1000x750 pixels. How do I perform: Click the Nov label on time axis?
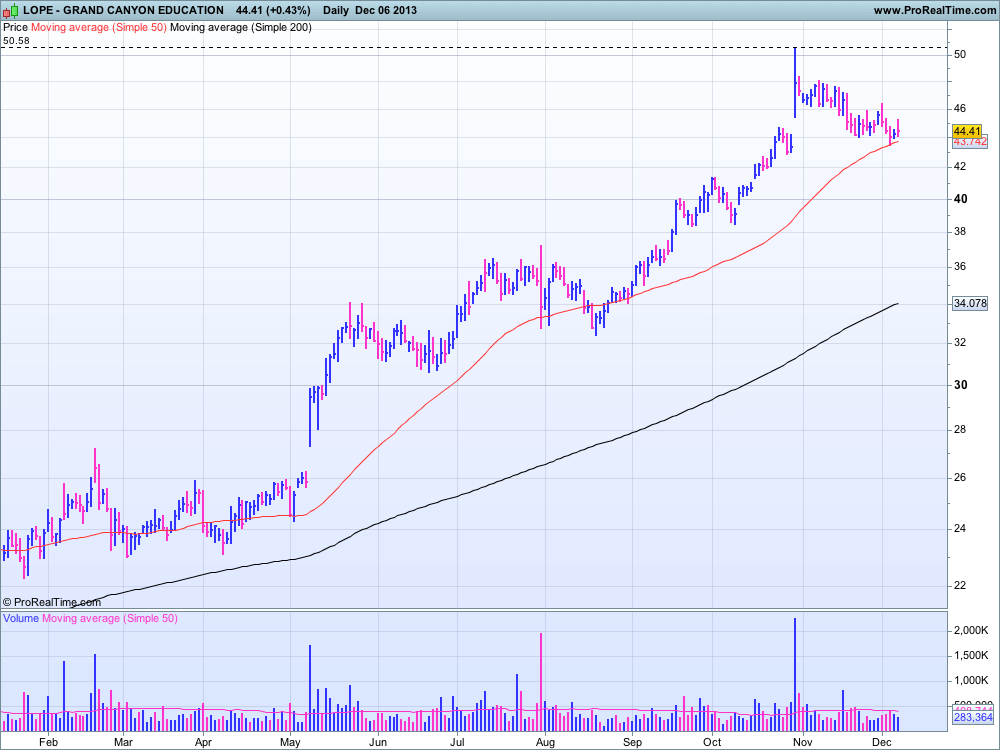click(803, 742)
